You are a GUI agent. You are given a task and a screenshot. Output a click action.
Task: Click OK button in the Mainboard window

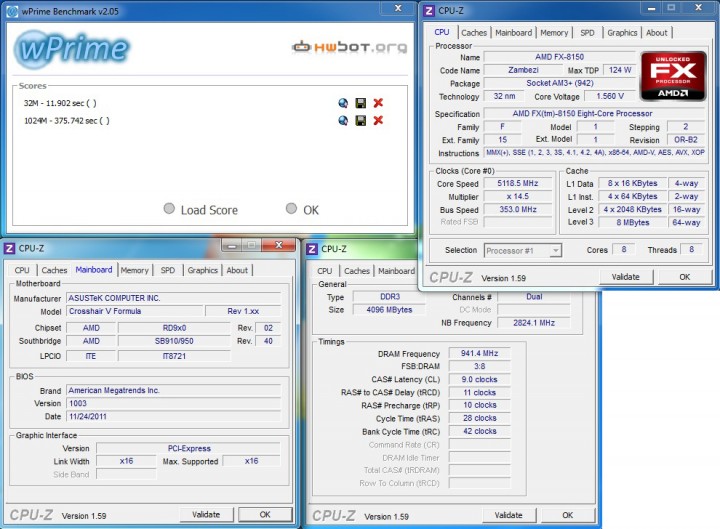tap(265, 515)
